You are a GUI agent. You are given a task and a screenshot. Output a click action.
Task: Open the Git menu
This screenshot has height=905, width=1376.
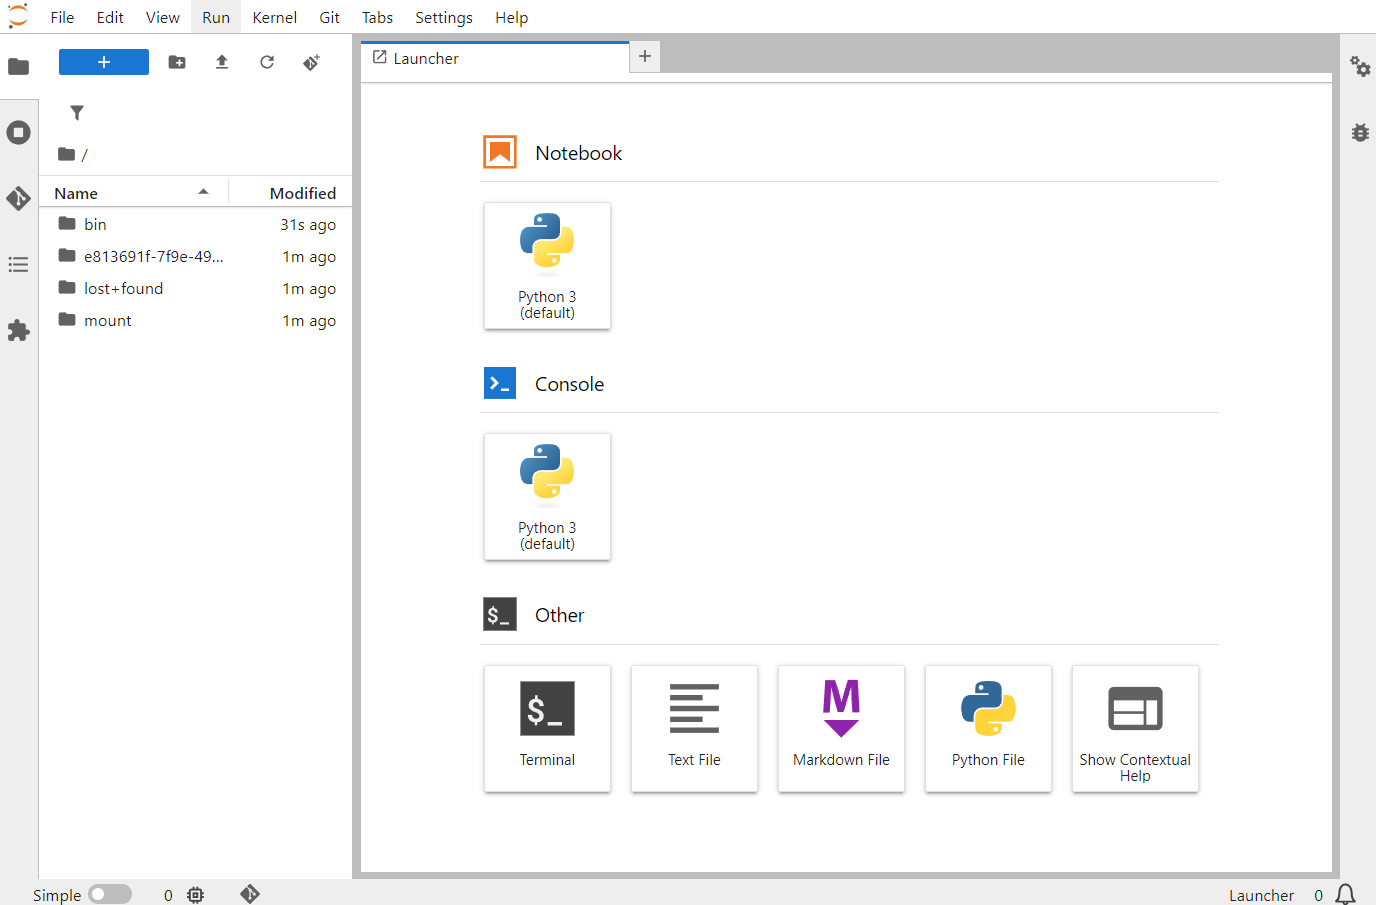point(329,17)
